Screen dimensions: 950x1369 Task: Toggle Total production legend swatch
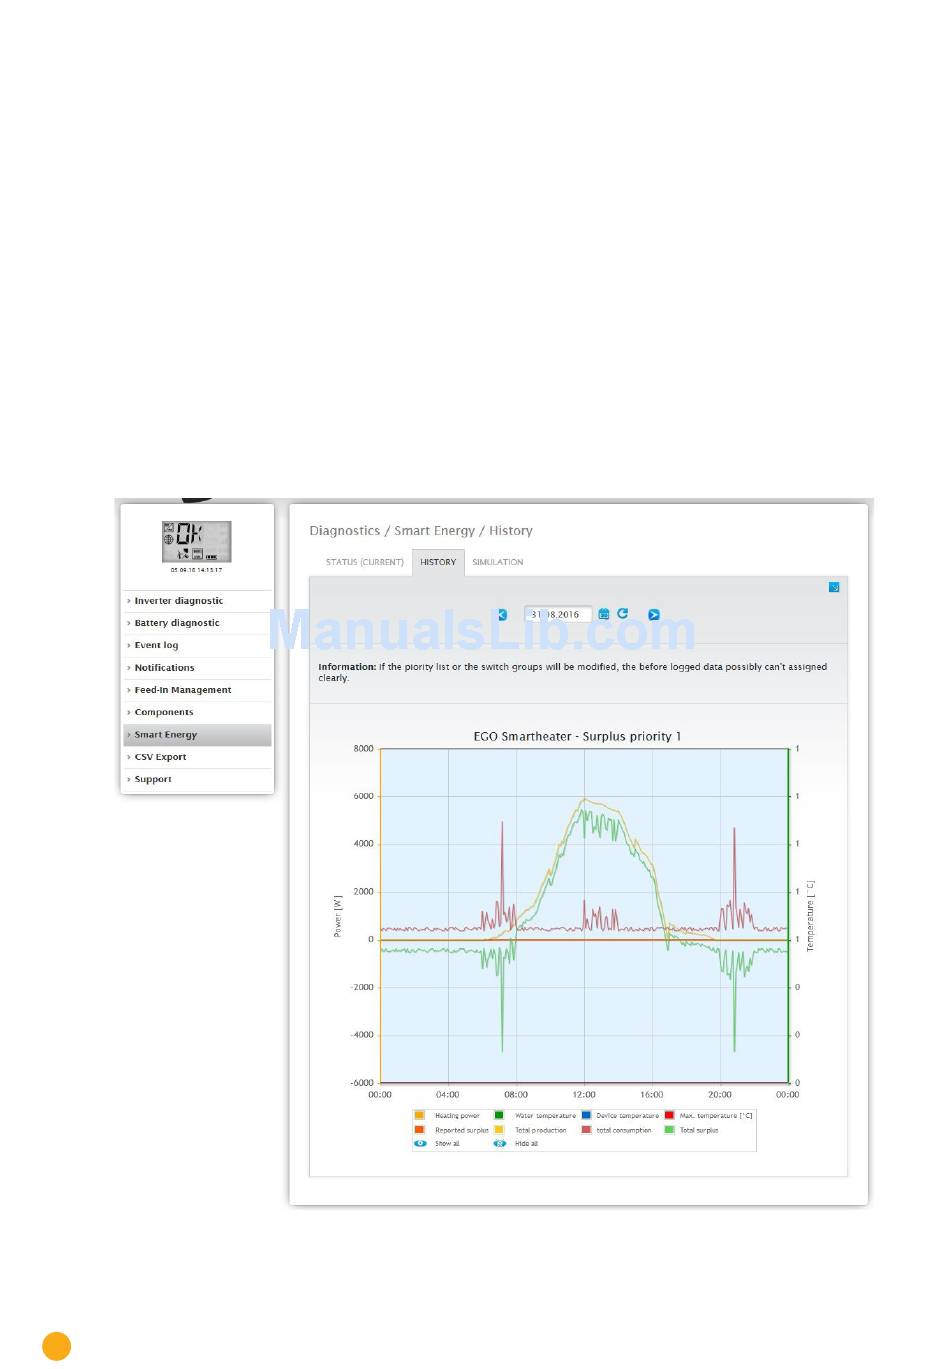pos(499,1130)
